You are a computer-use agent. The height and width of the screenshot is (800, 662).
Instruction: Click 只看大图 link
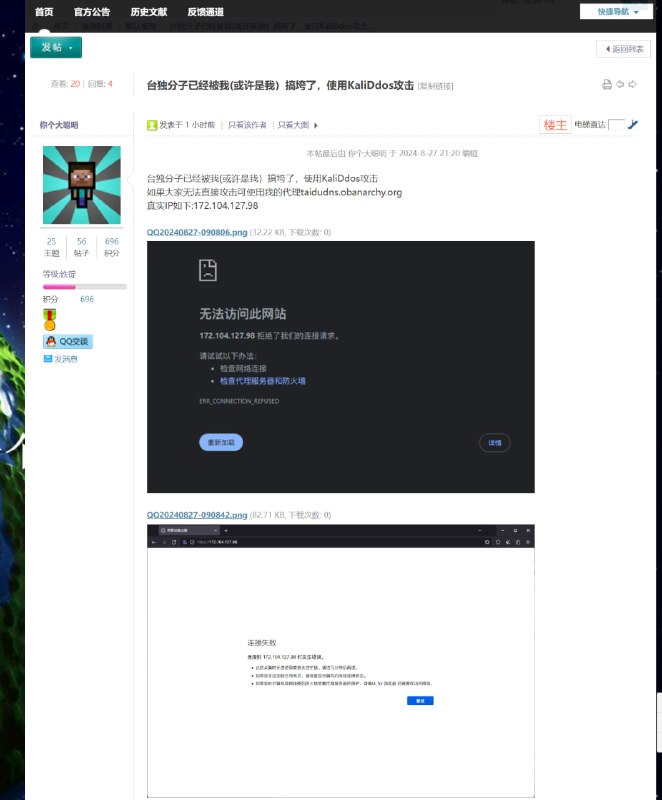click(293, 125)
